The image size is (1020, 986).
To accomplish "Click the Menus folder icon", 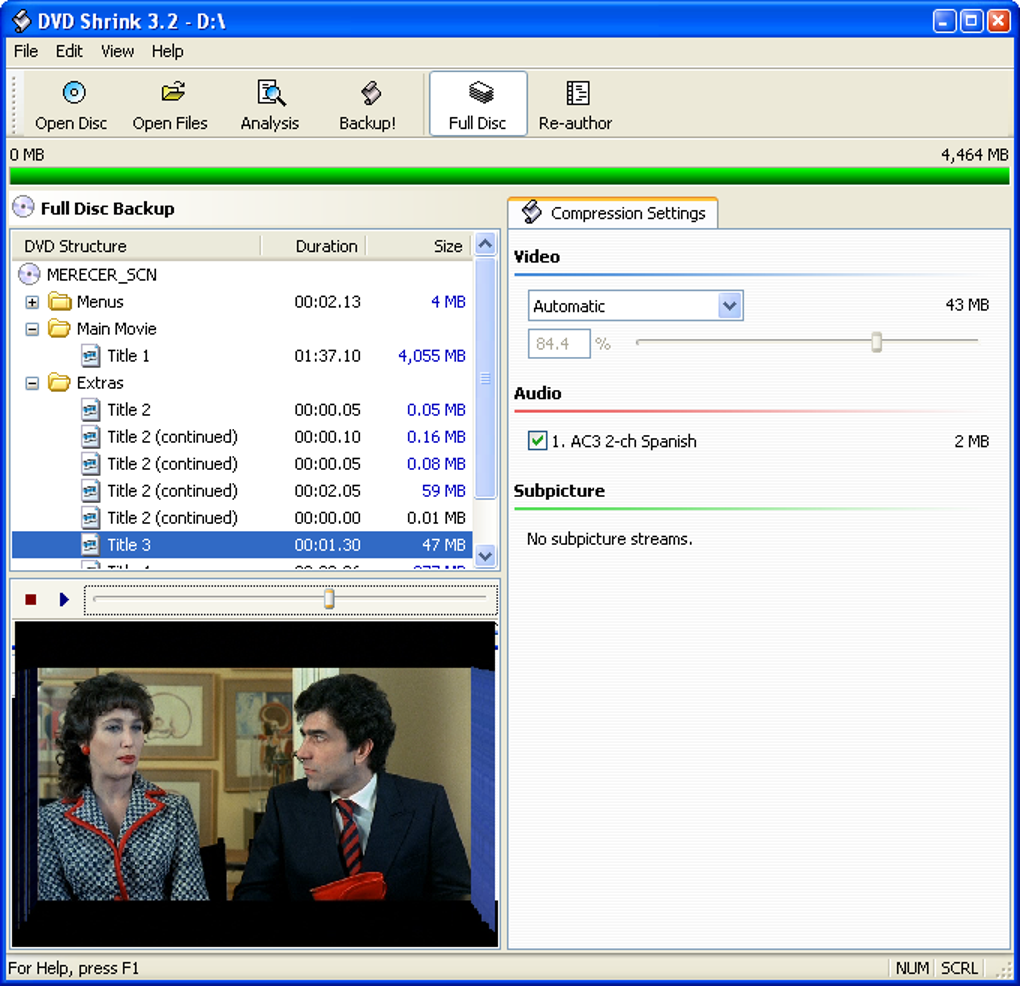I will pyautogui.click(x=60, y=302).
